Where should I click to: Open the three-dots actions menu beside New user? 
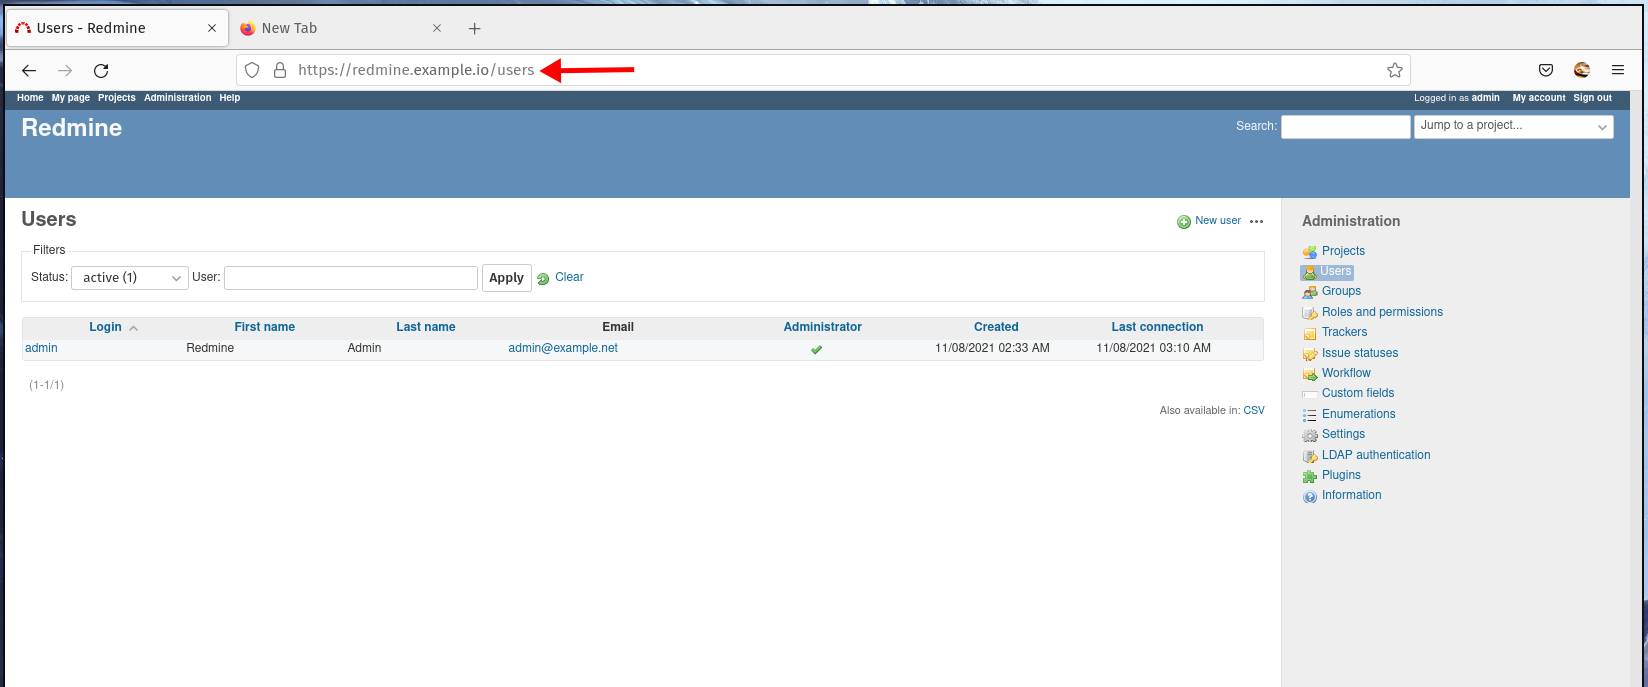pos(1257,222)
